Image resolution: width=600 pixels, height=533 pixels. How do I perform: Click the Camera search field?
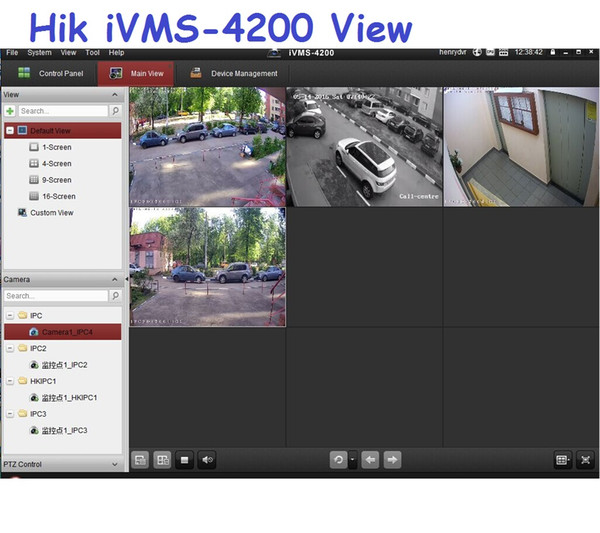point(56,296)
